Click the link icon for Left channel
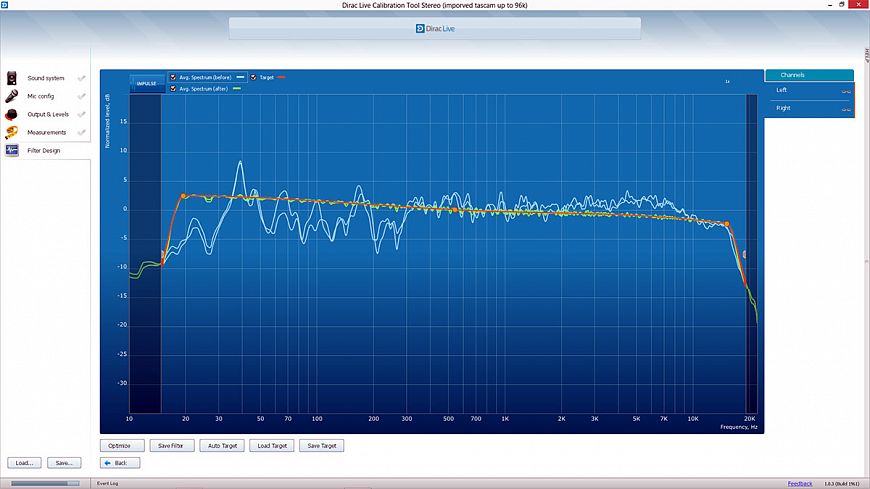 tap(846, 91)
